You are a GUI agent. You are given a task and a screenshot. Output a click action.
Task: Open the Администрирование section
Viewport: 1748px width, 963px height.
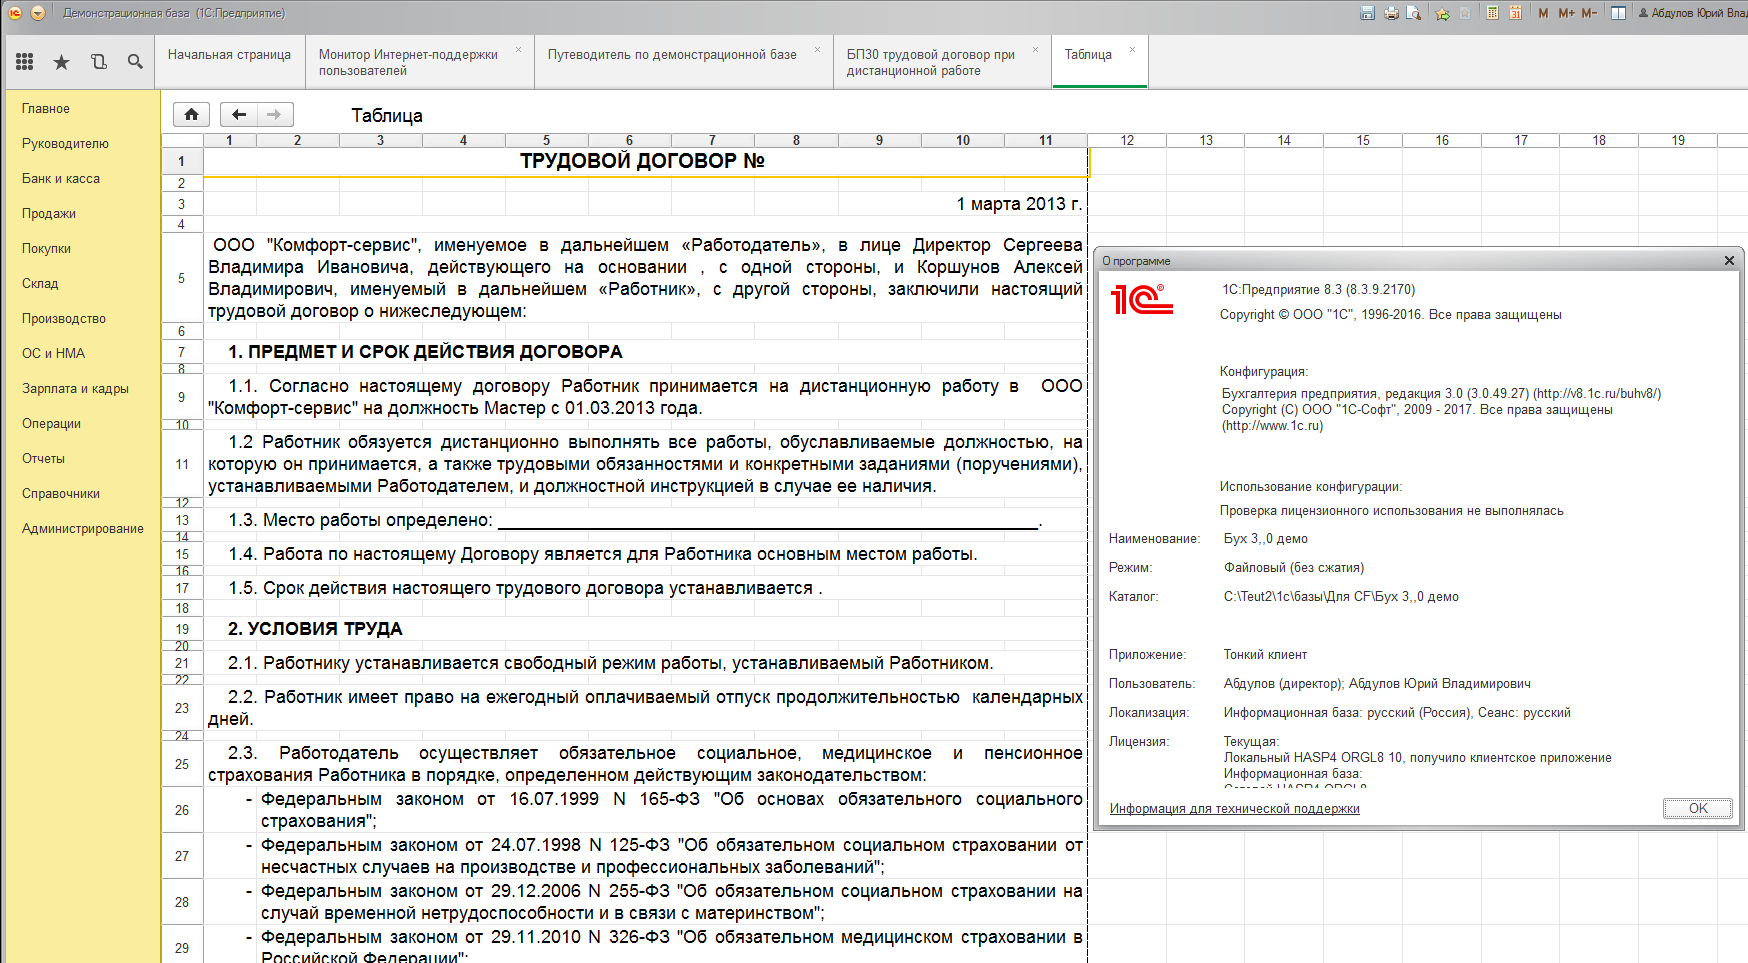pyautogui.click(x=83, y=529)
